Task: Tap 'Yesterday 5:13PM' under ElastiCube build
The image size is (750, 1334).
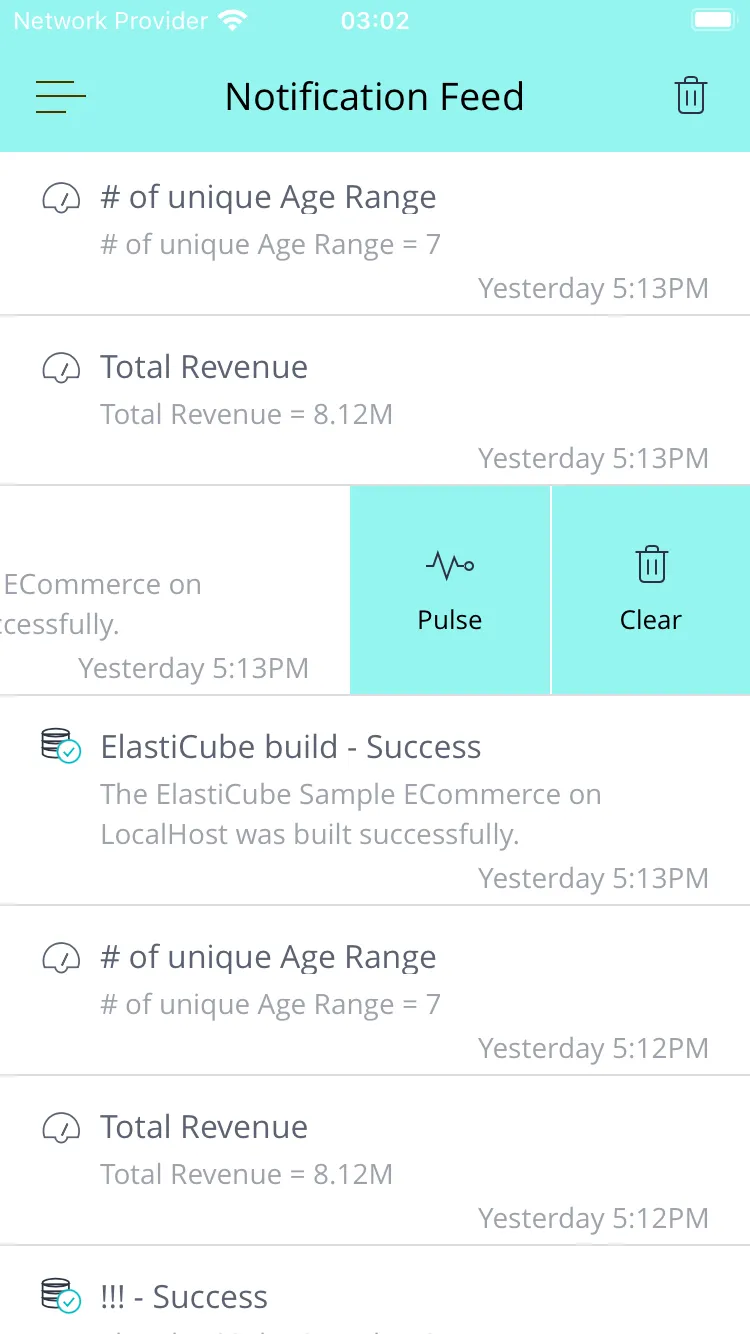Action: coord(593,878)
